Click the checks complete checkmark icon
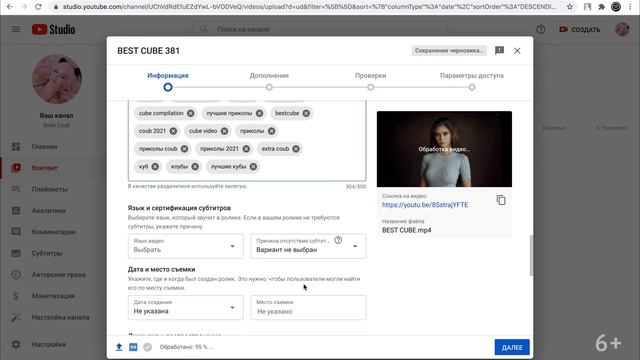The image size is (640, 360). [147, 347]
